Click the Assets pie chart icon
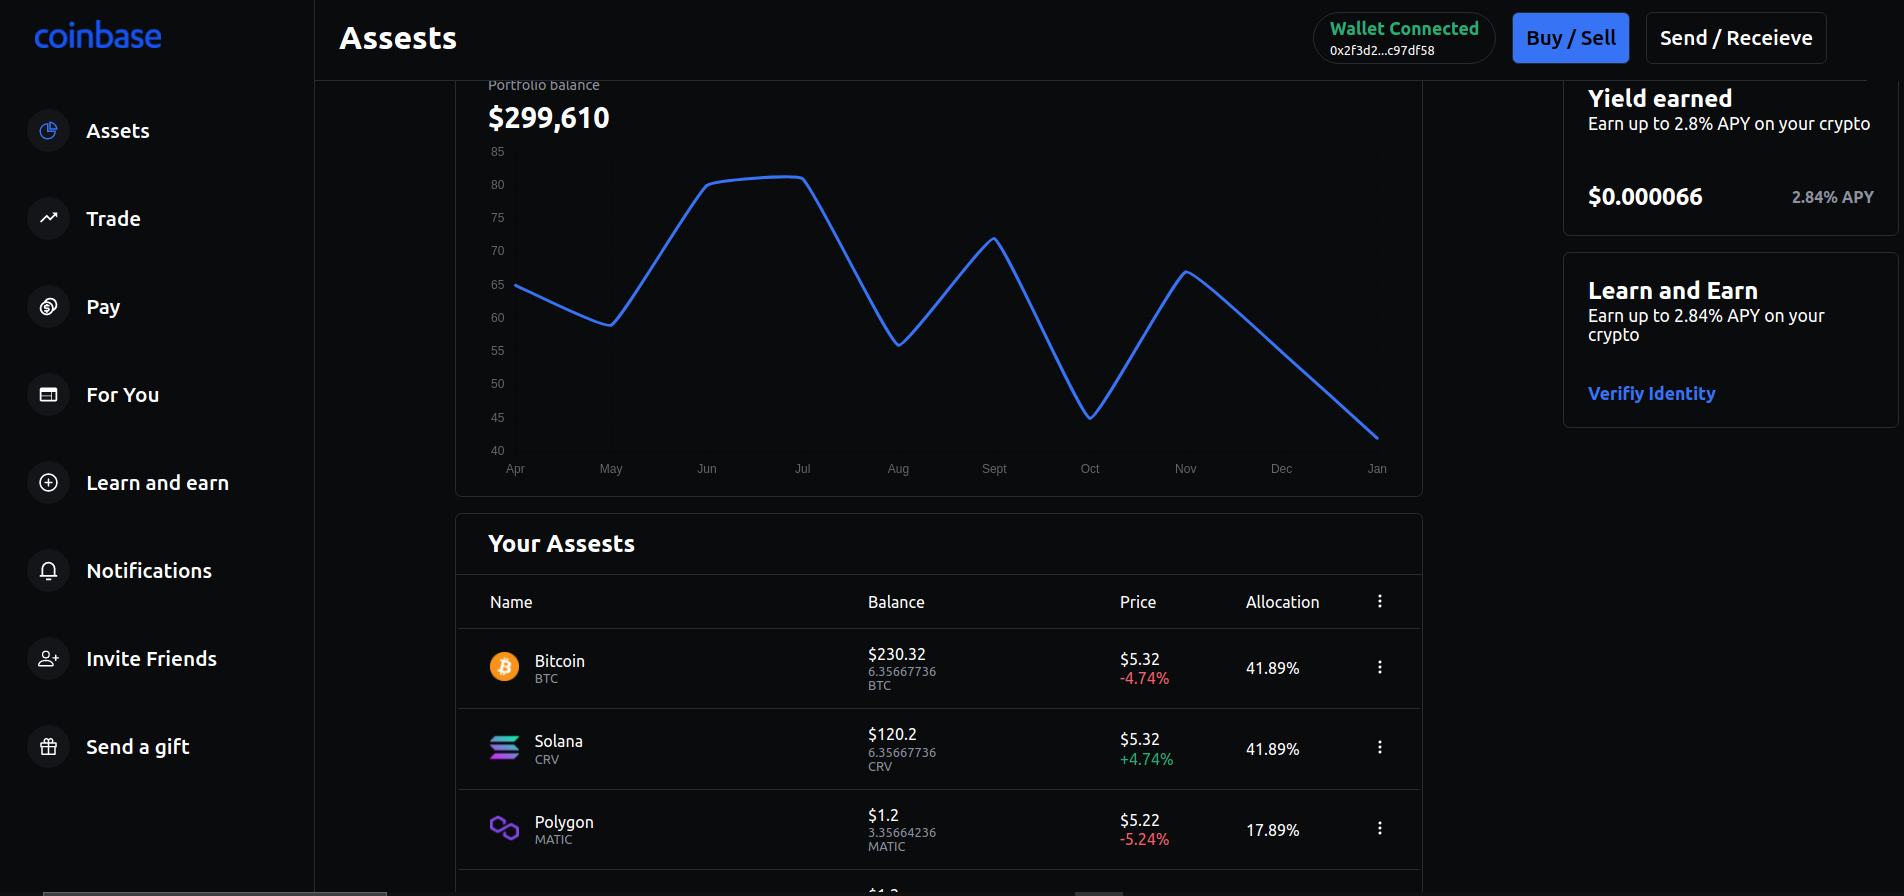The width and height of the screenshot is (1904, 896). [48, 130]
